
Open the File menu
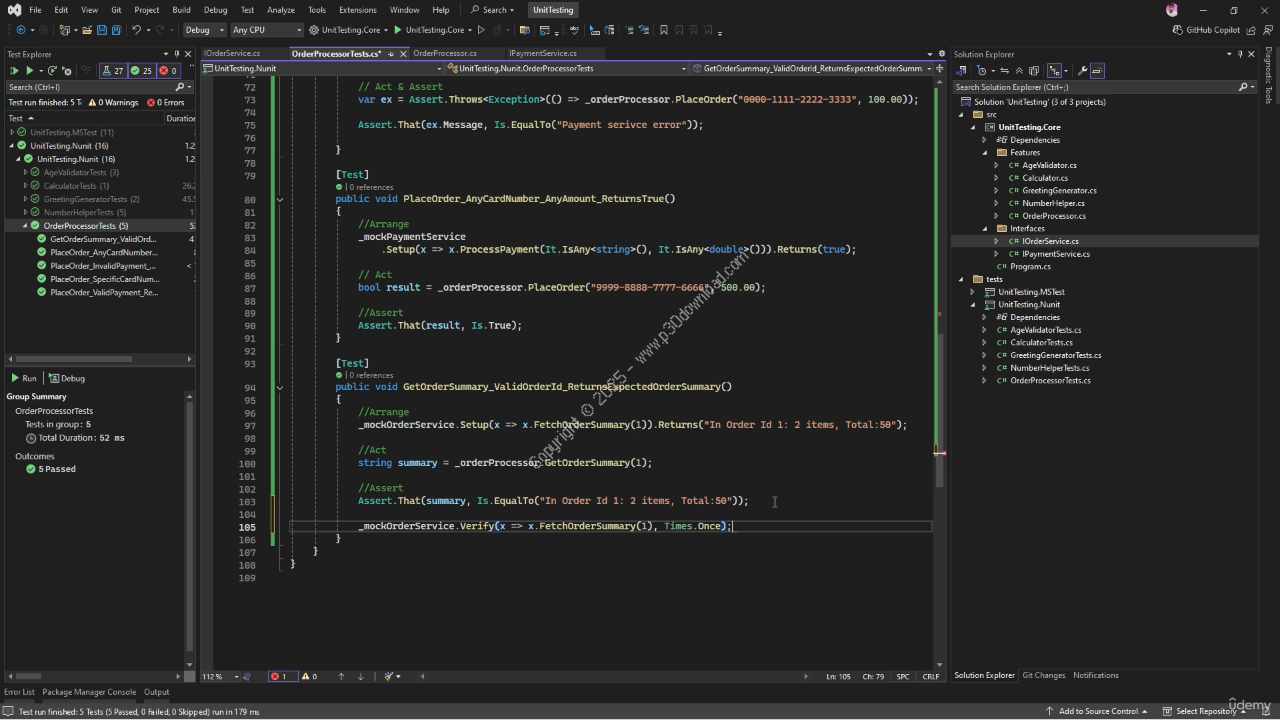pyautogui.click(x=35, y=10)
